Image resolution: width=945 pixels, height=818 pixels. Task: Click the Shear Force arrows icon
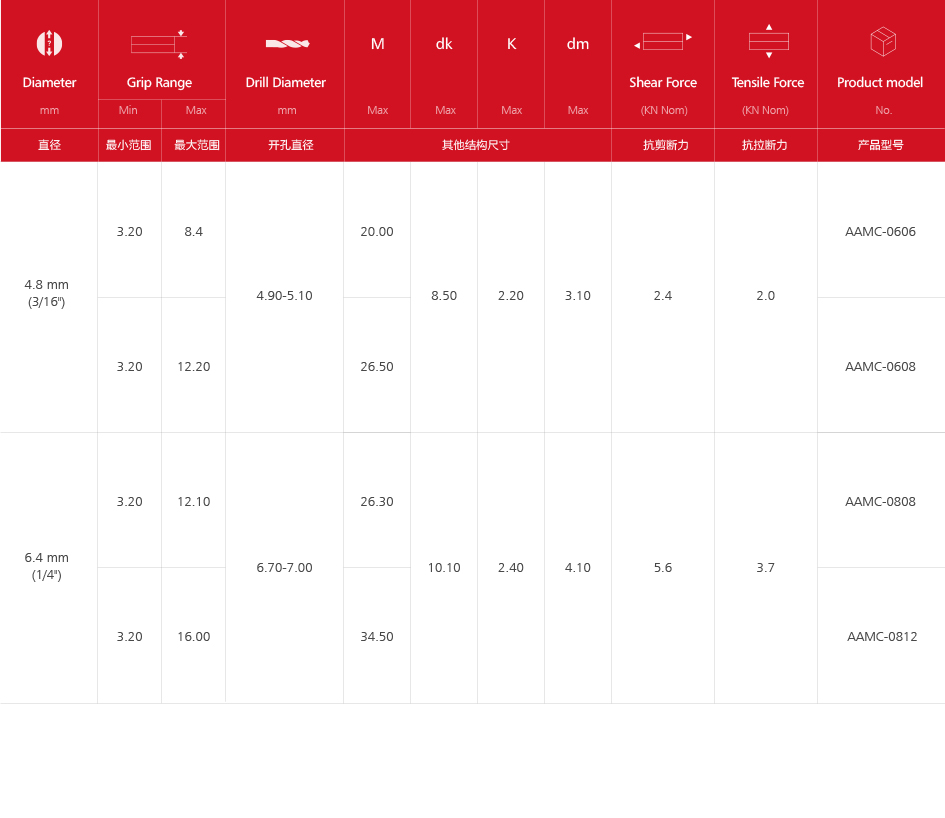(663, 42)
